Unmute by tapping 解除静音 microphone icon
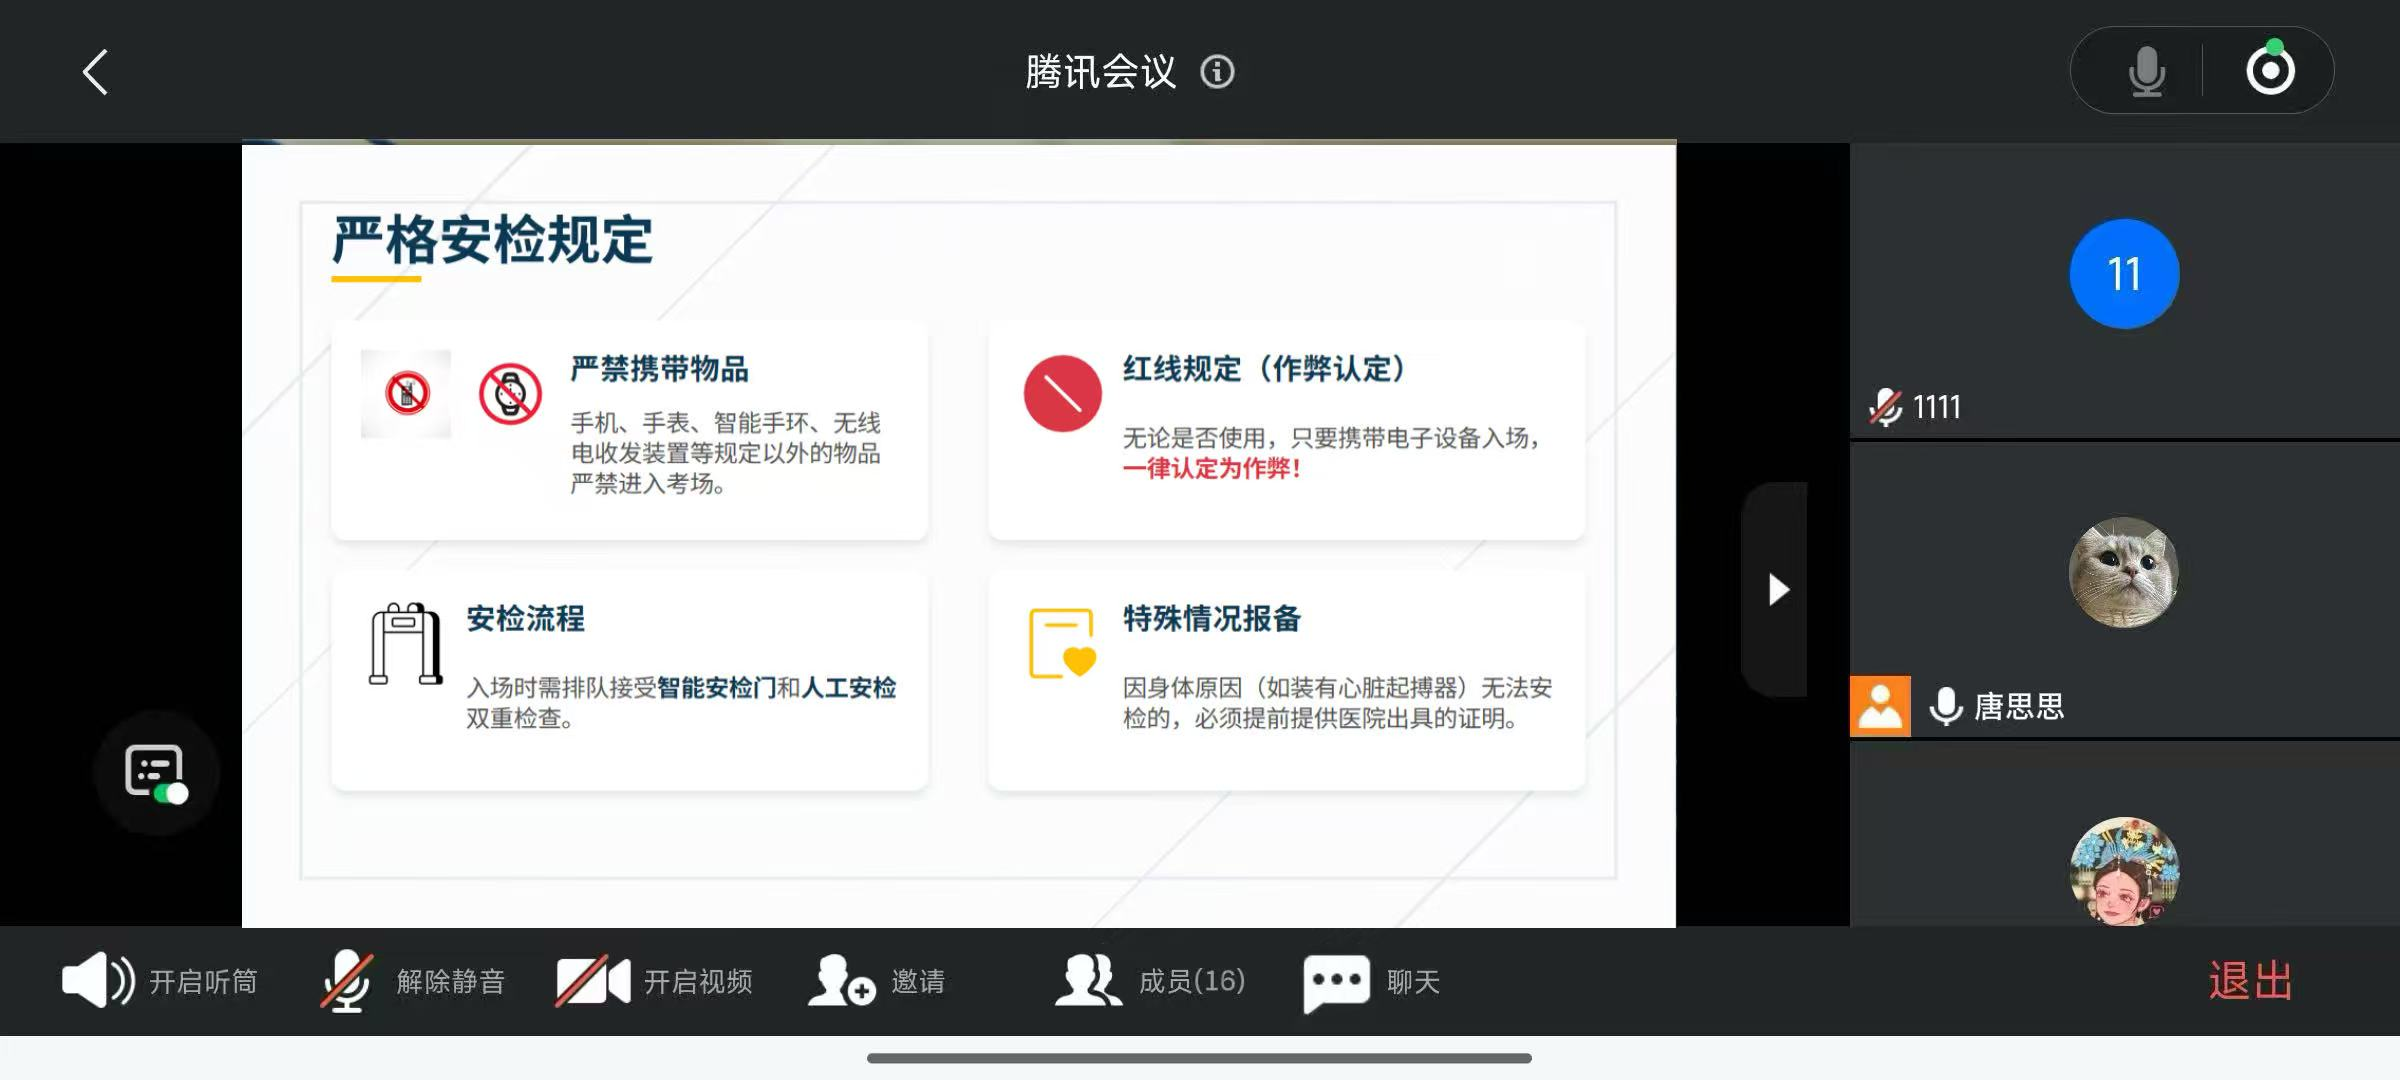 [x=348, y=981]
